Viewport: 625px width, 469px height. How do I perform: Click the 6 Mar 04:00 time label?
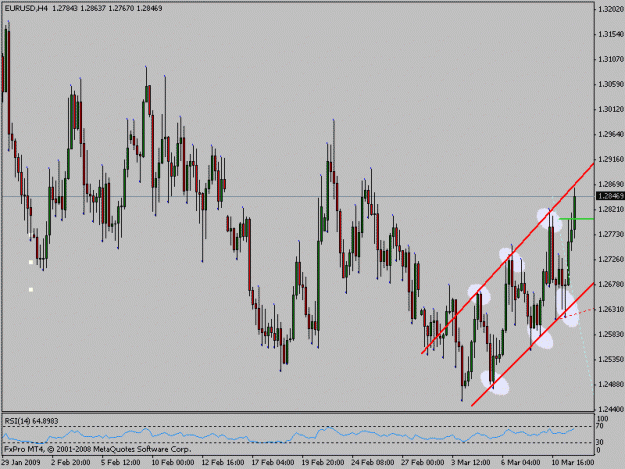(521, 463)
